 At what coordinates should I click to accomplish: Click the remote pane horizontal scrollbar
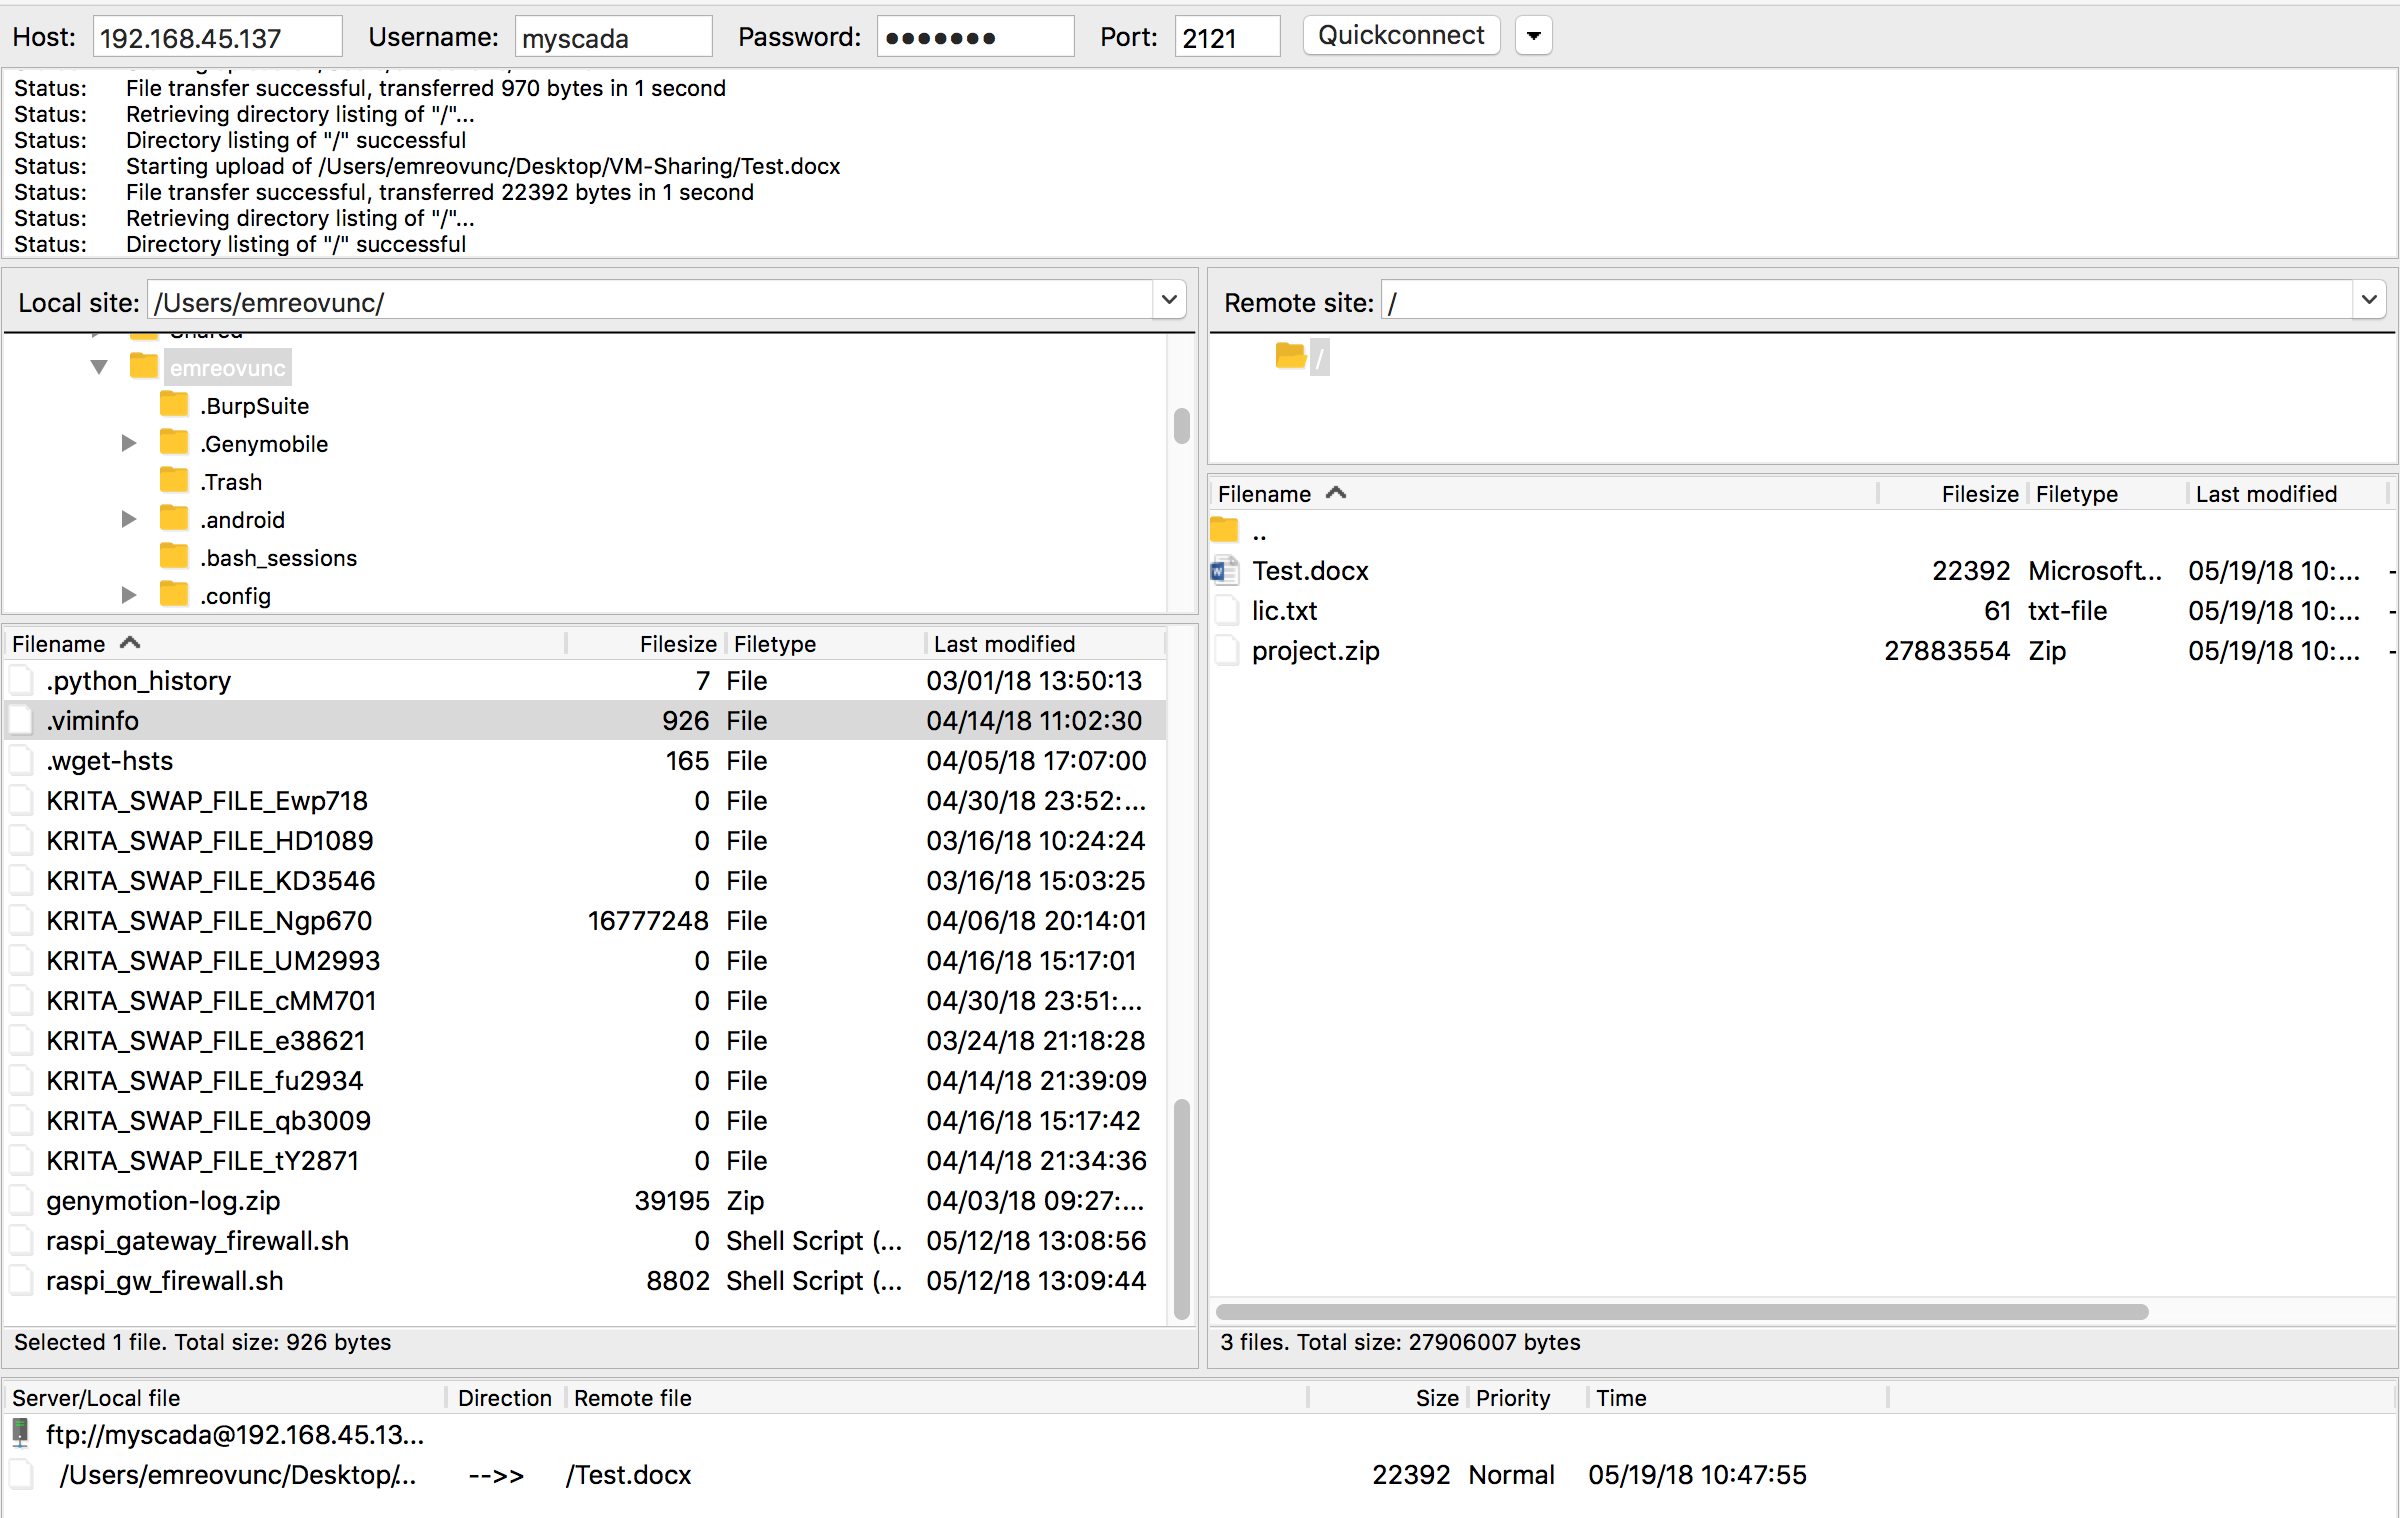(x=1680, y=1311)
